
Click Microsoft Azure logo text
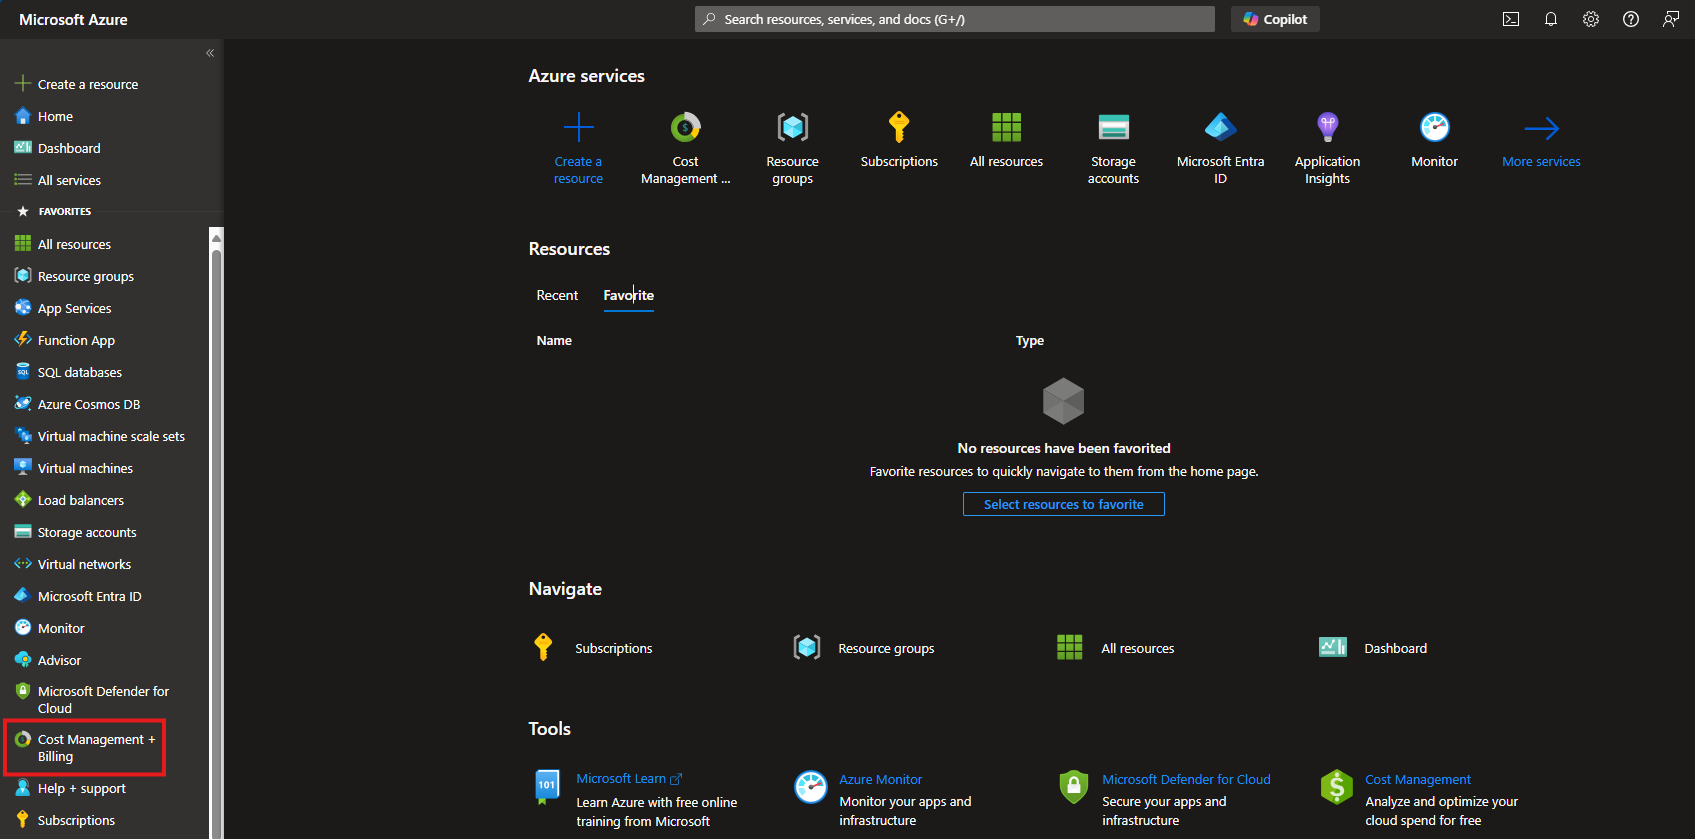[x=73, y=19]
